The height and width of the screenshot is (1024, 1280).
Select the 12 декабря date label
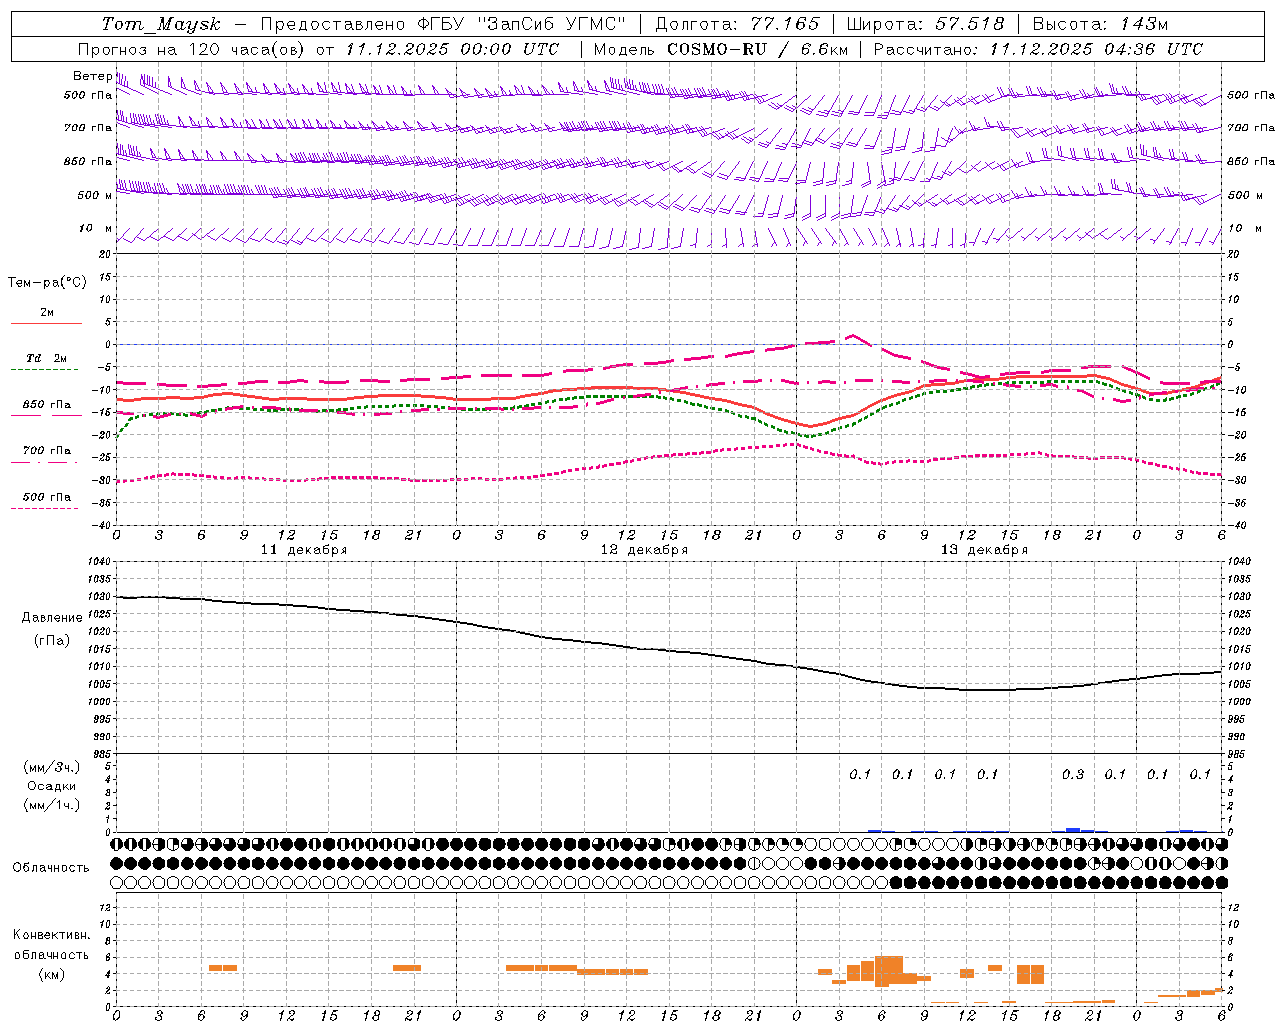click(644, 550)
